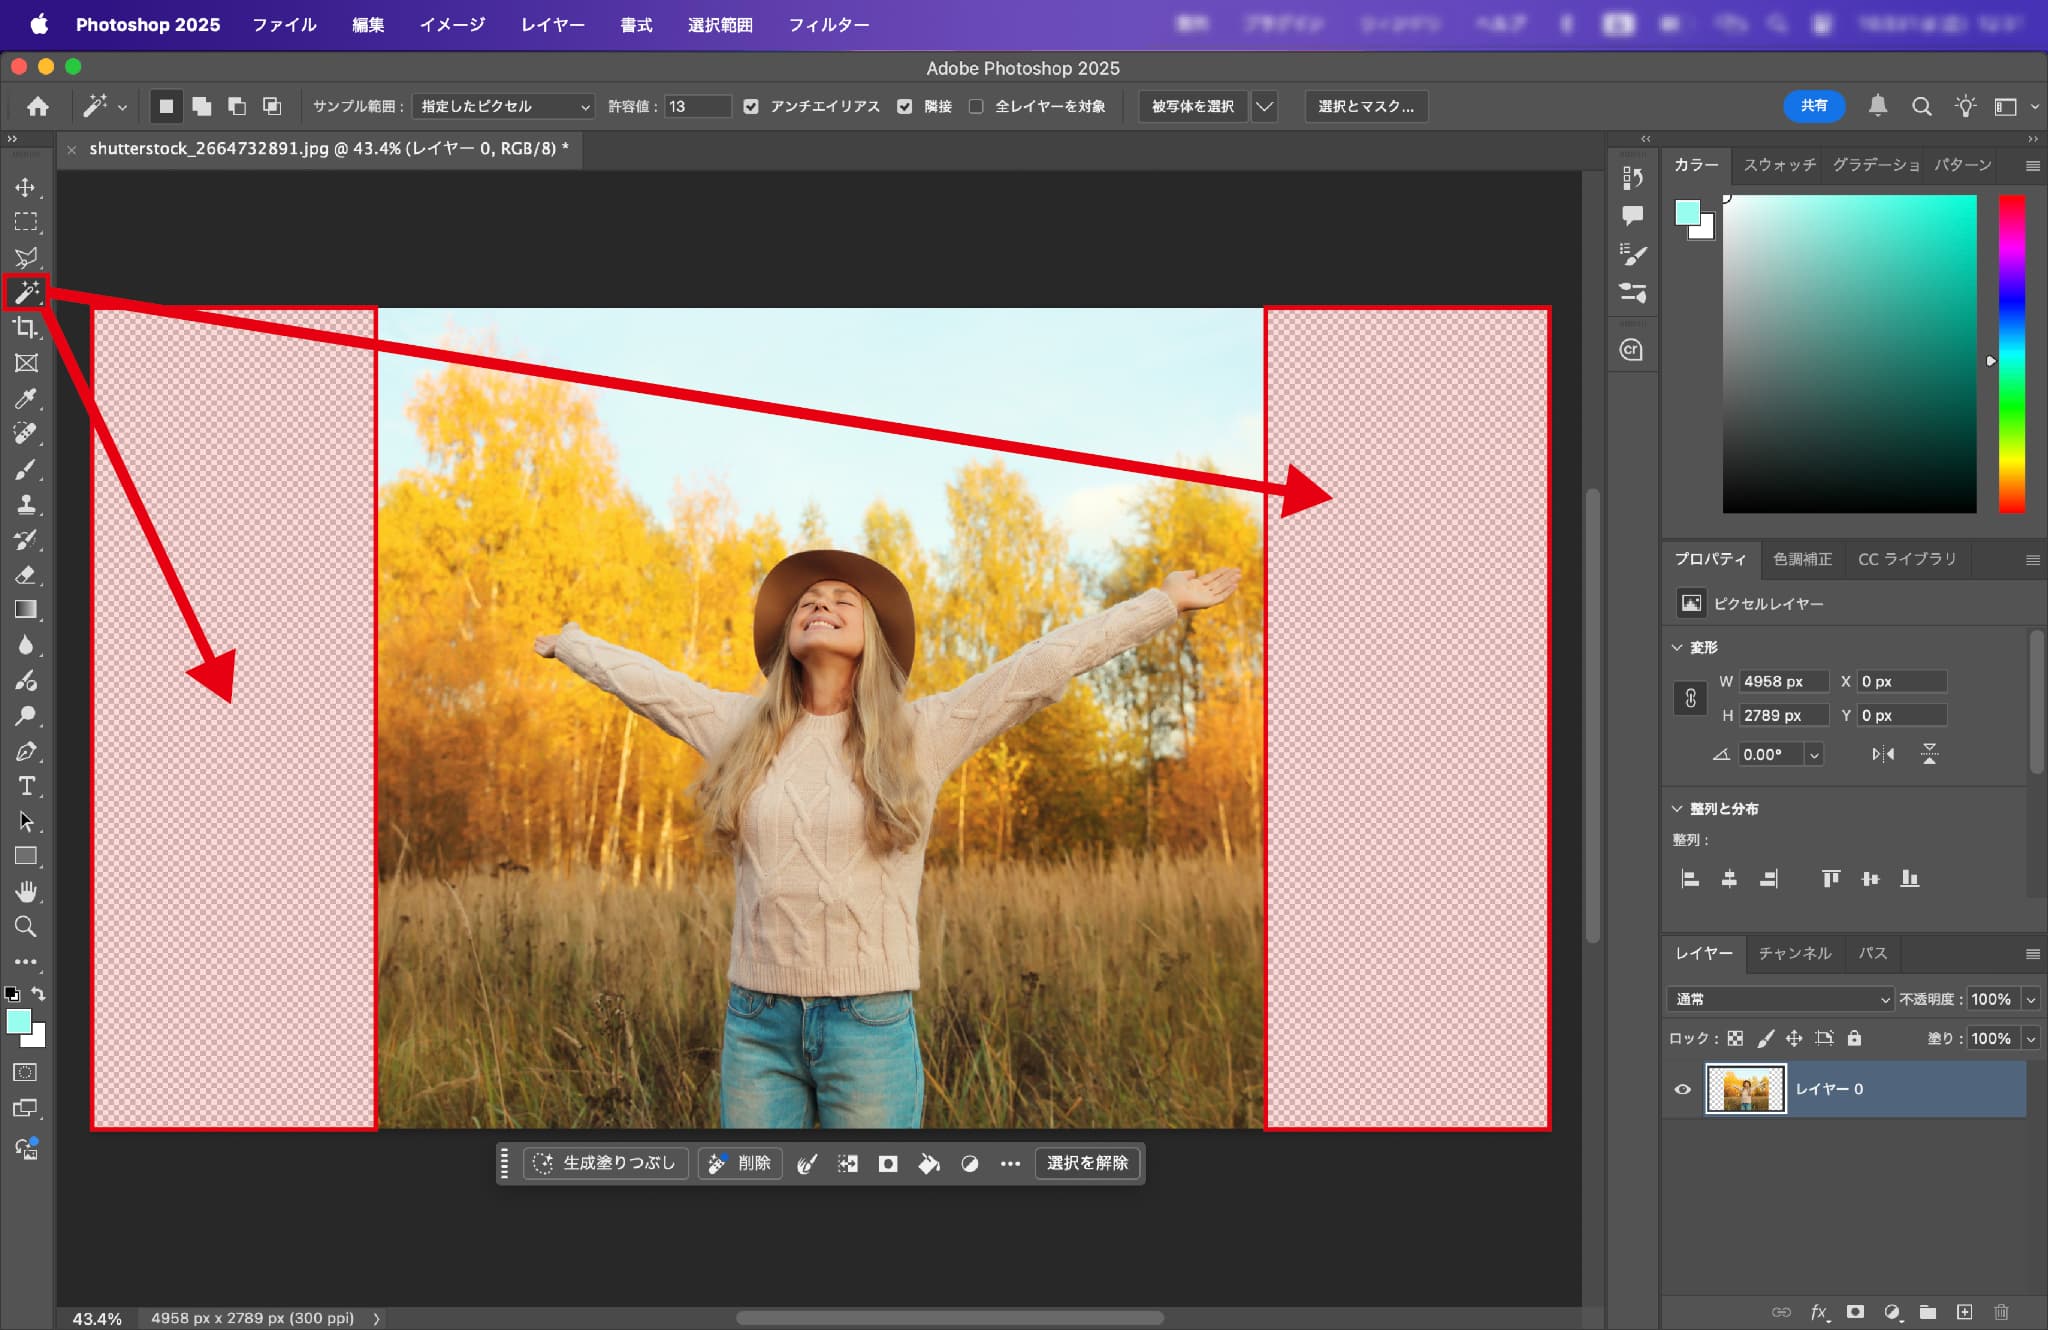
Task: Hide レイヤー 0 with eye icon
Action: coord(1683,1089)
